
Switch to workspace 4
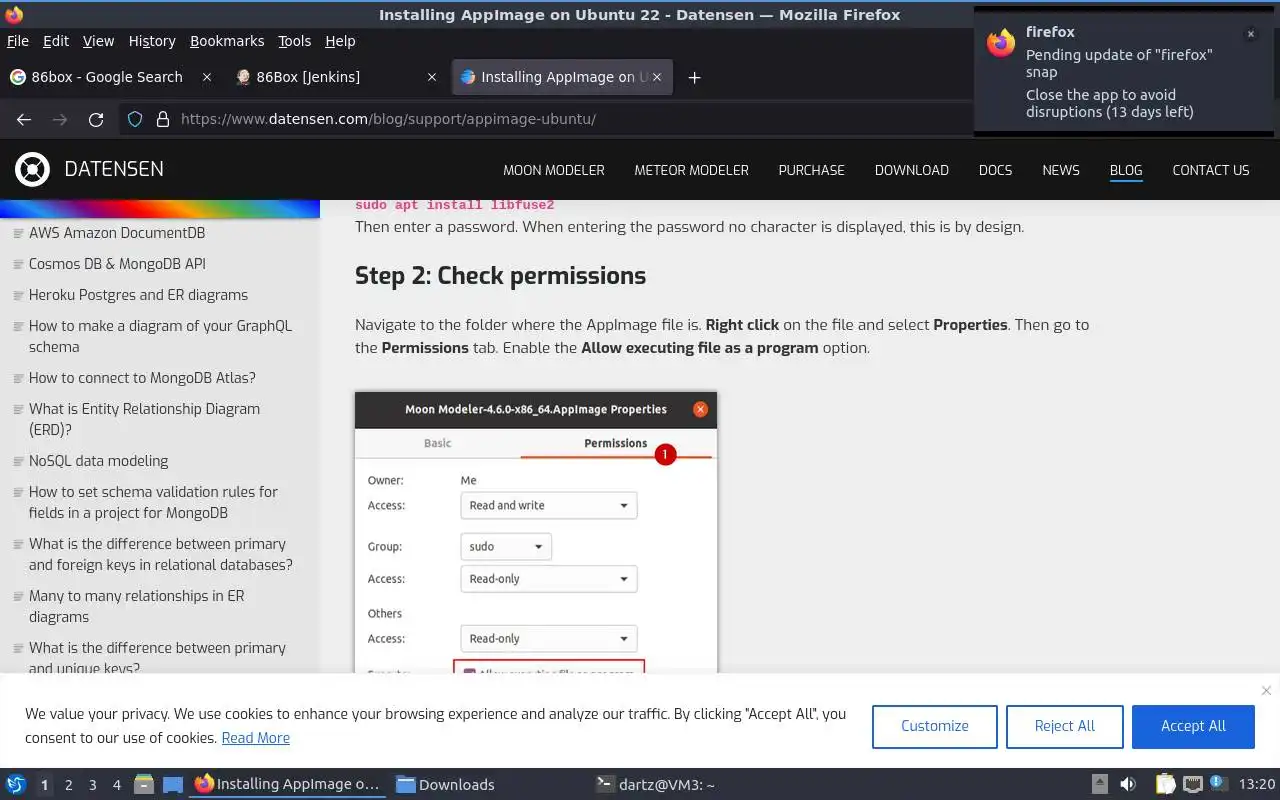coord(116,785)
